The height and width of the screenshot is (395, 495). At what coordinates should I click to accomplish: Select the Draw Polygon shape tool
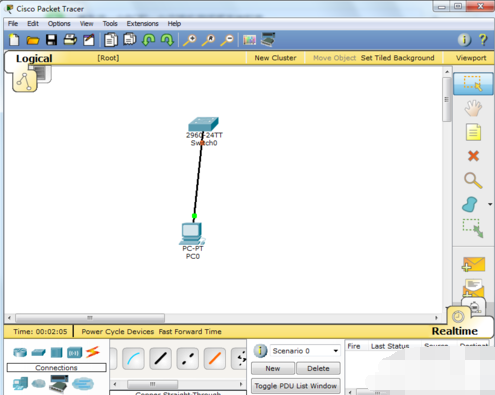click(x=470, y=204)
